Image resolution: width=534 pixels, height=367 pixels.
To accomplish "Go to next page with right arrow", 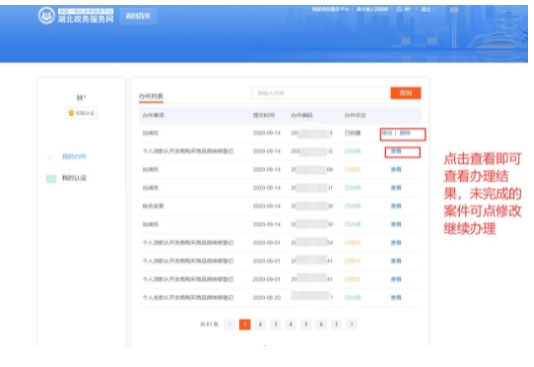I will (x=352, y=324).
